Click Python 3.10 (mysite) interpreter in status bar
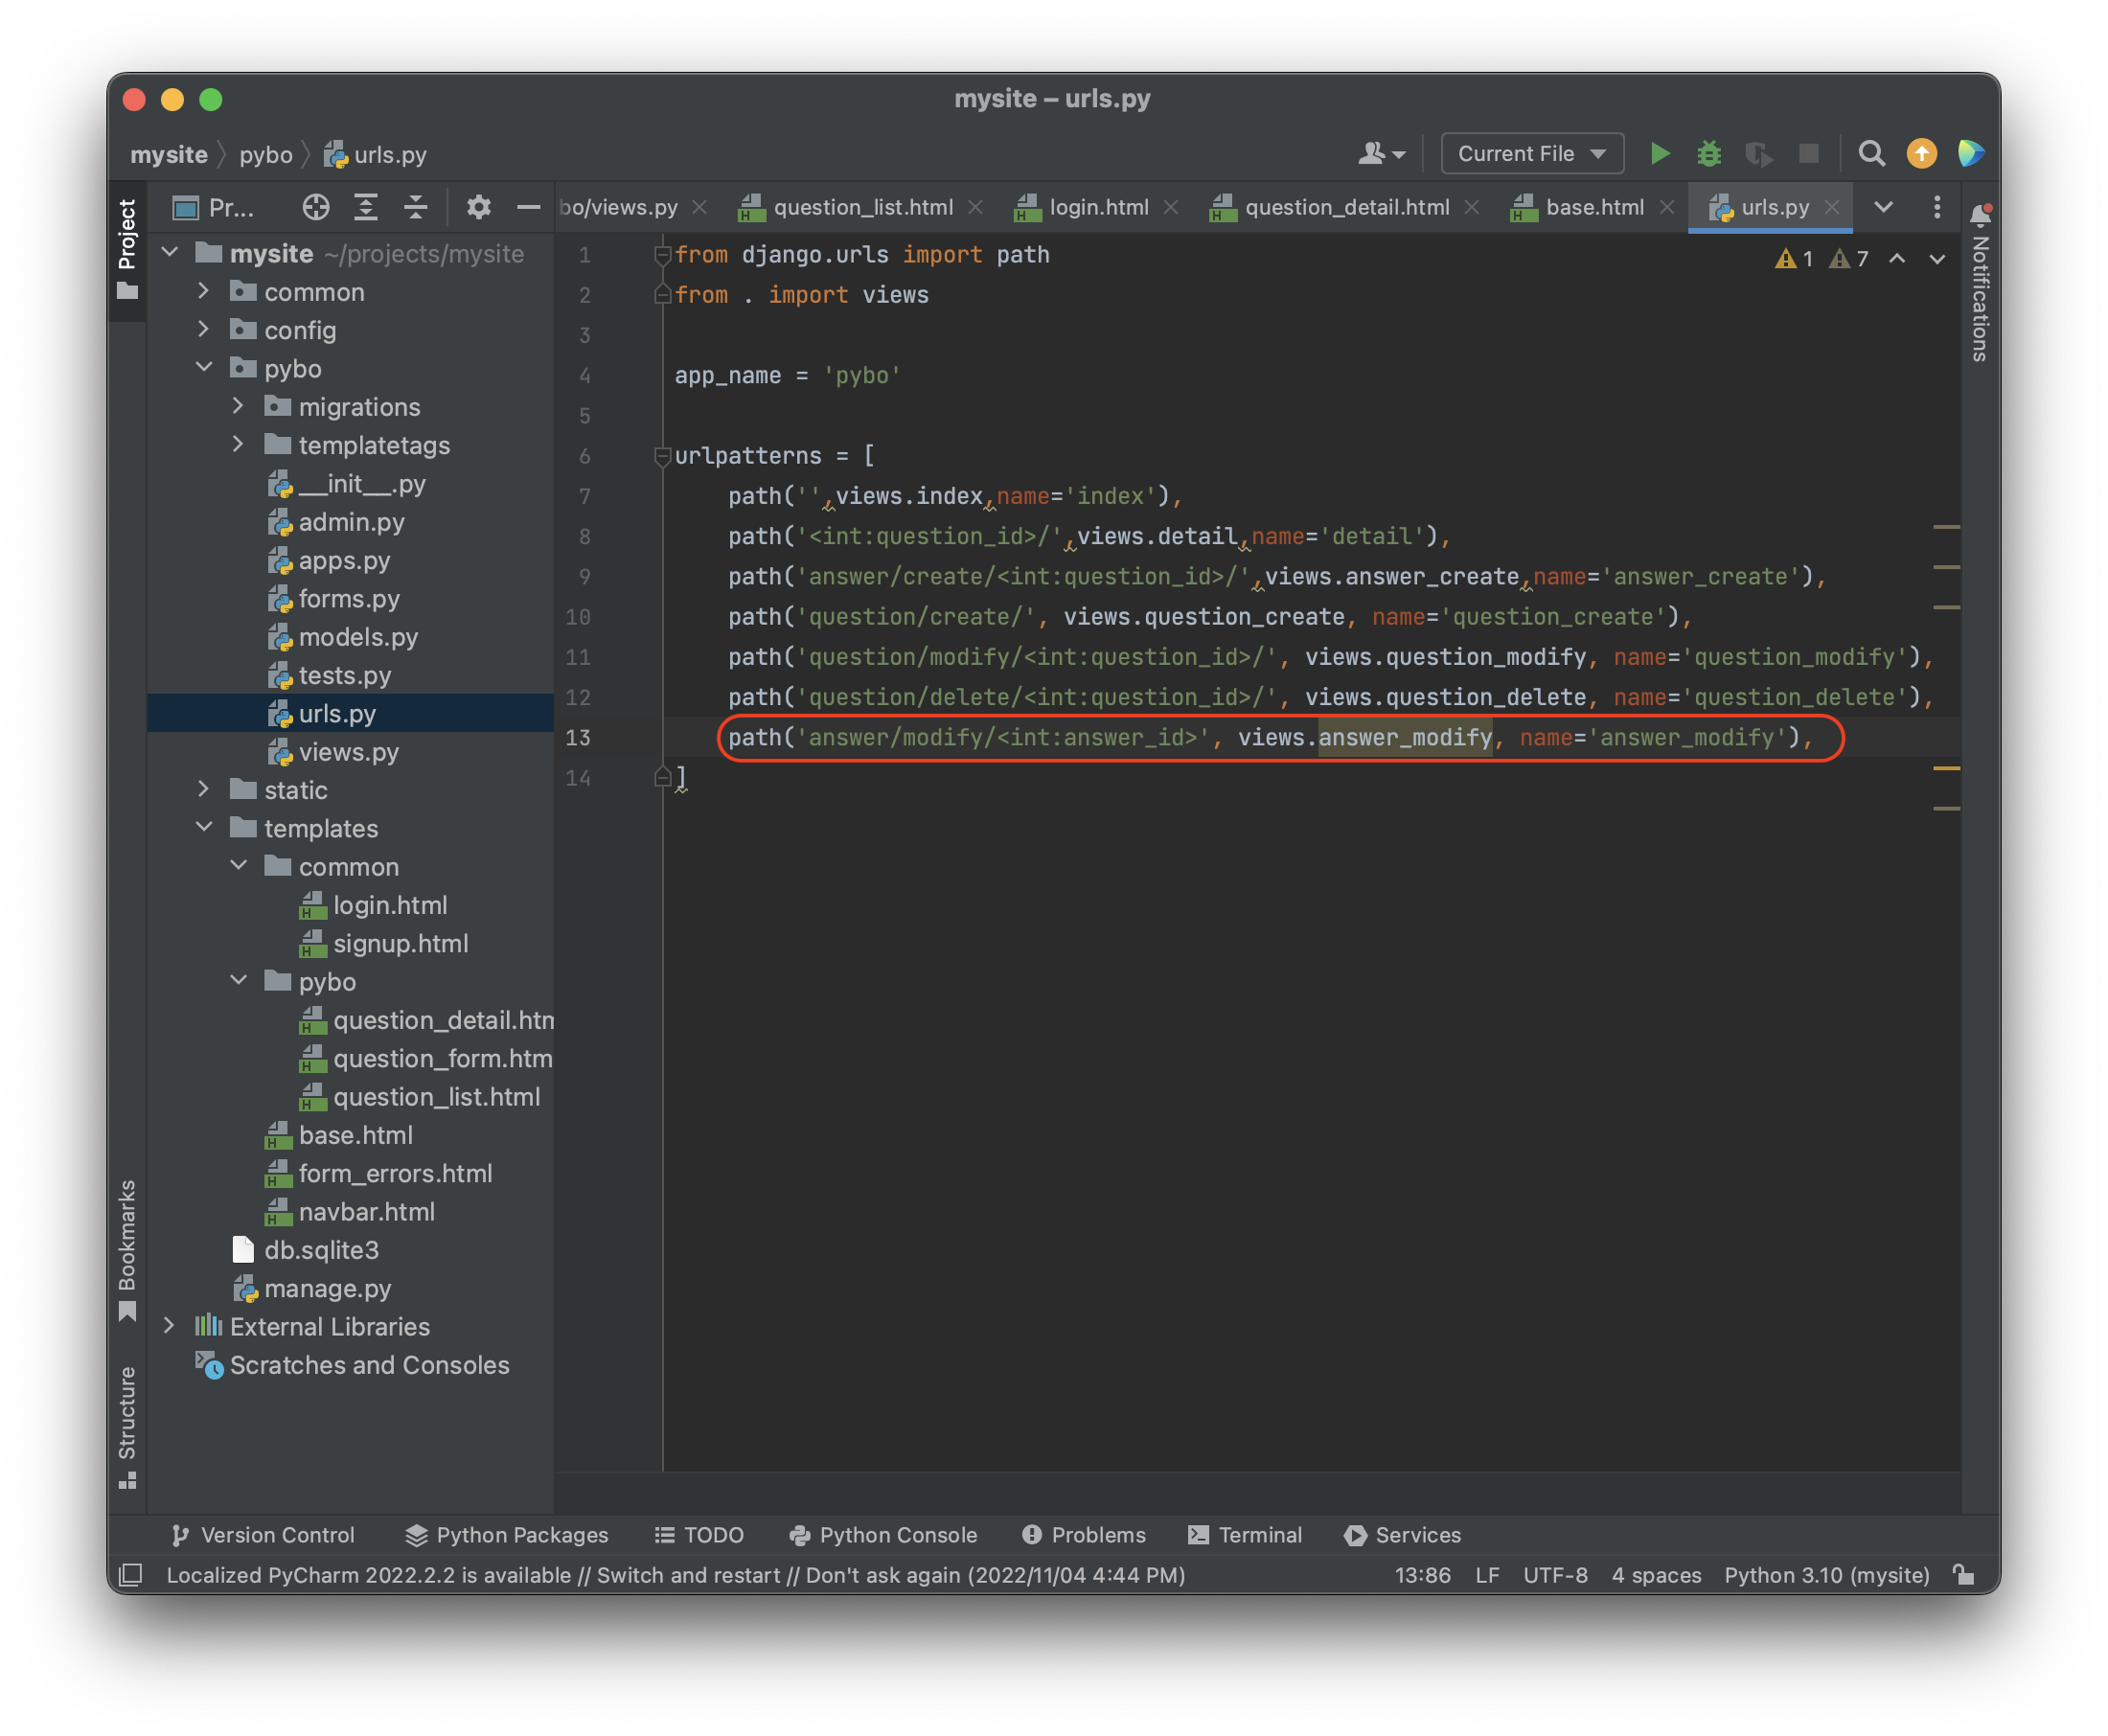This screenshot has width=2108, height=1736. pyautogui.click(x=1826, y=1575)
